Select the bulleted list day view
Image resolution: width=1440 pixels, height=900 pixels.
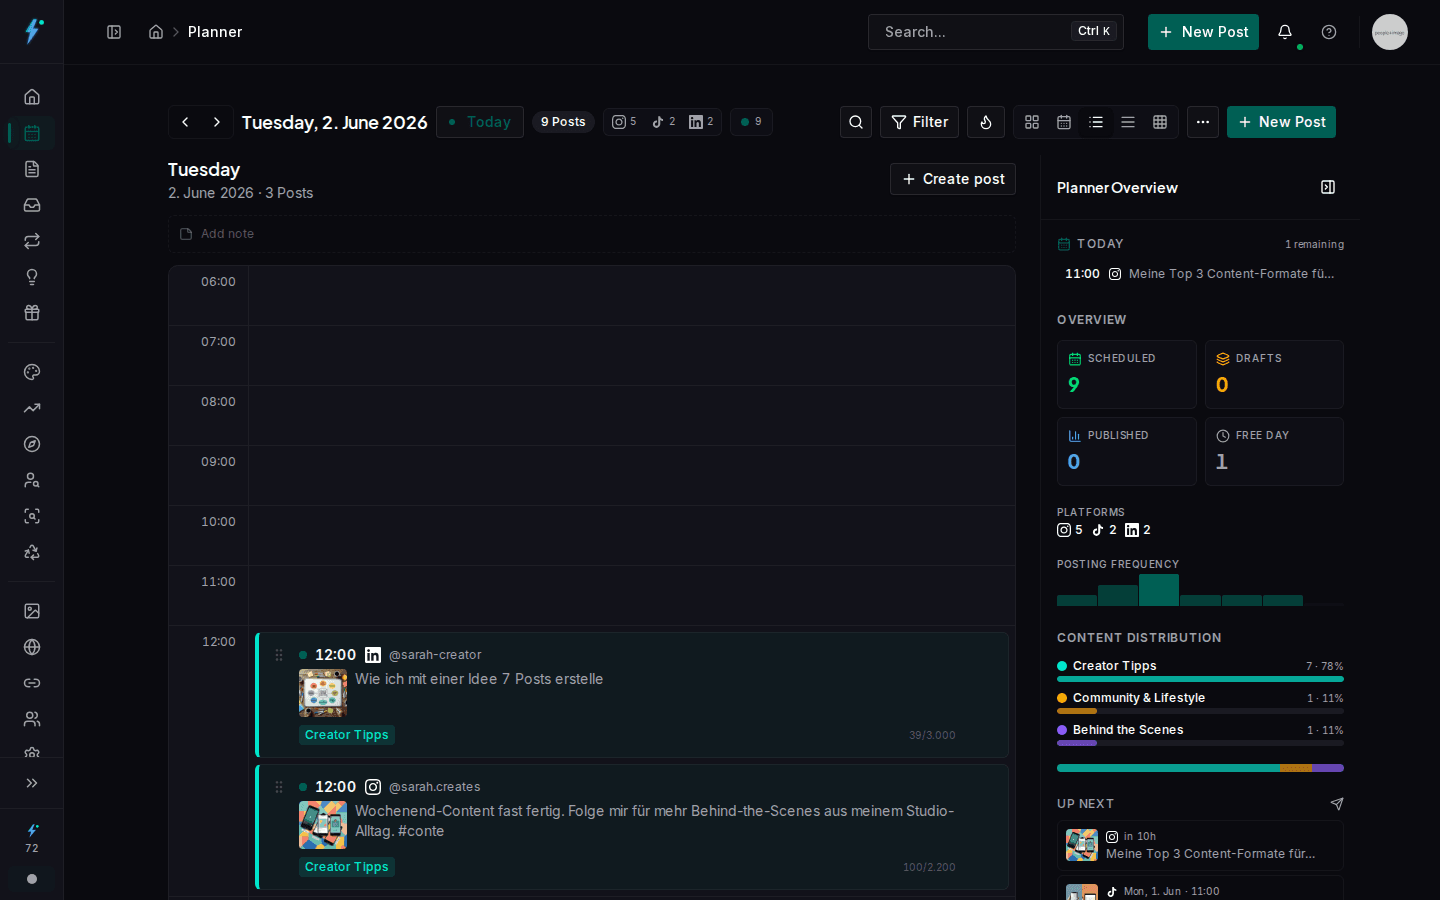pyautogui.click(x=1096, y=122)
